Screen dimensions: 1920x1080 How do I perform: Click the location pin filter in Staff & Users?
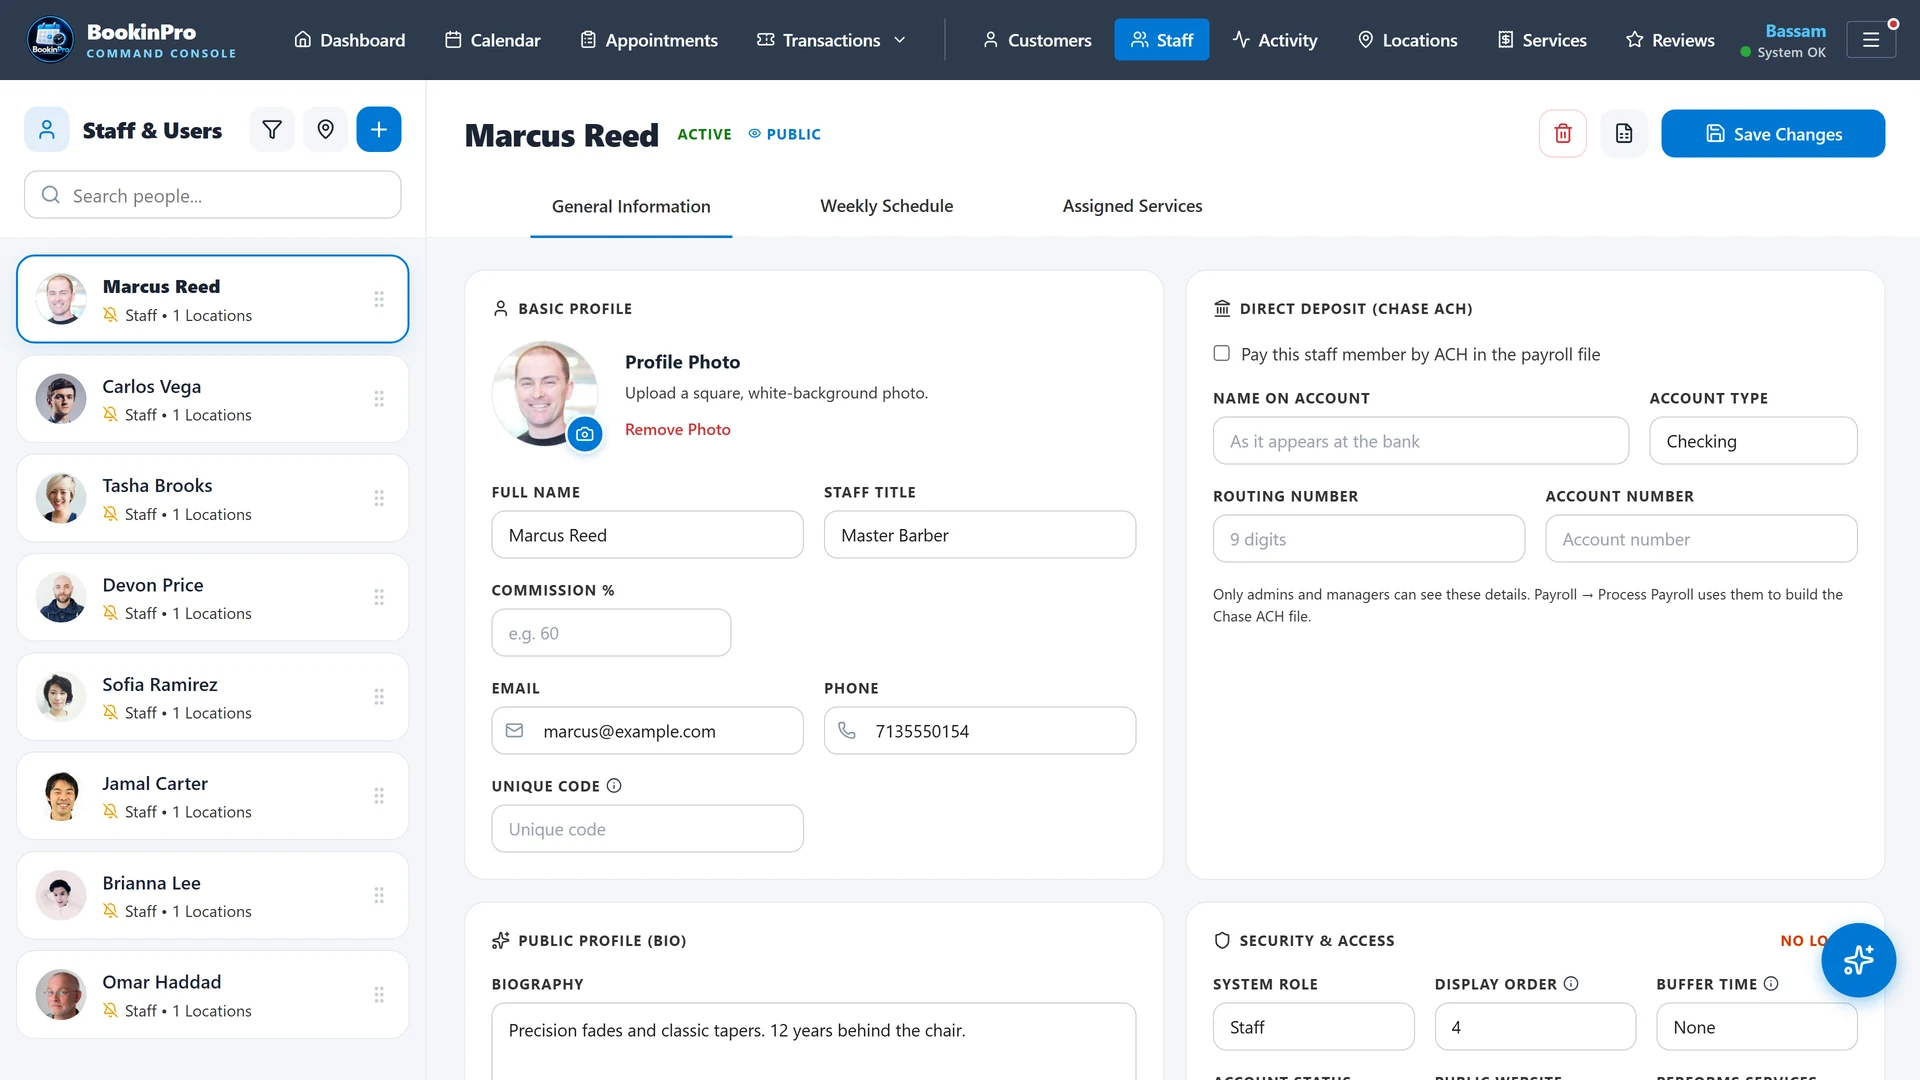pyautogui.click(x=325, y=130)
